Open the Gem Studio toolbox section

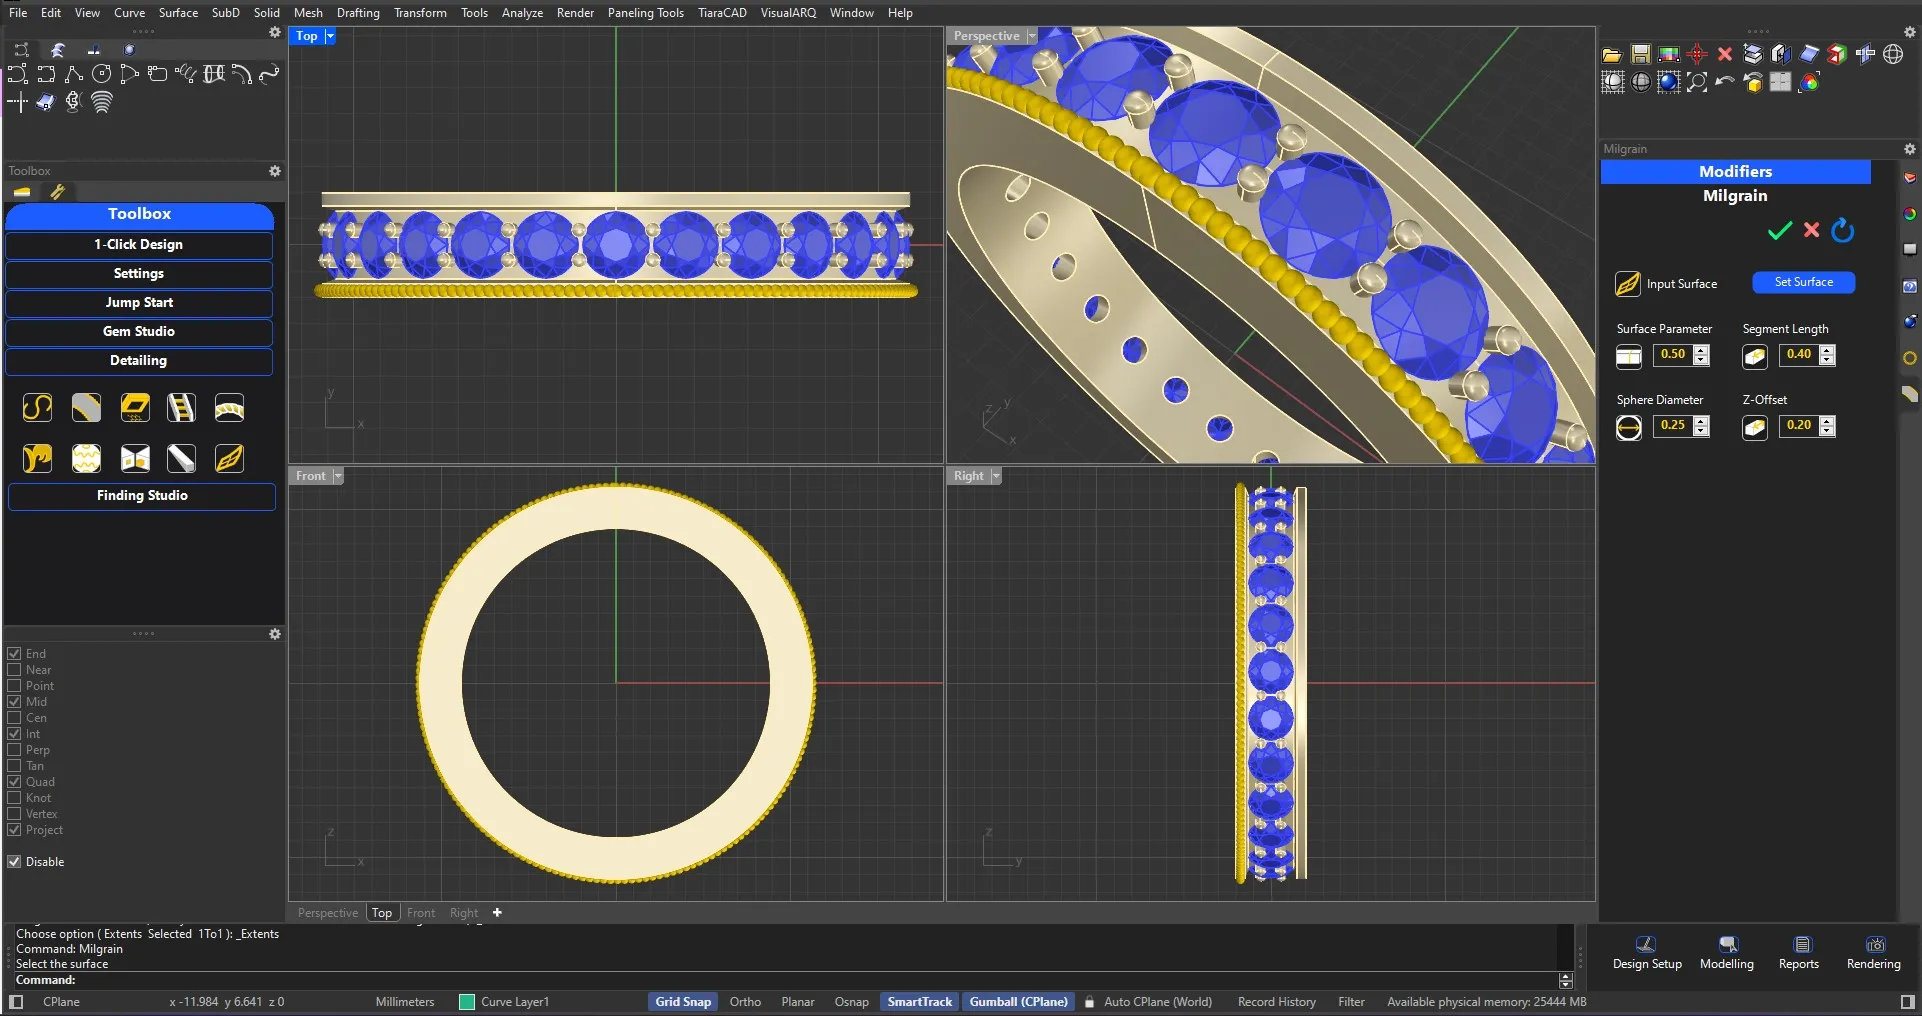[139, 332]
